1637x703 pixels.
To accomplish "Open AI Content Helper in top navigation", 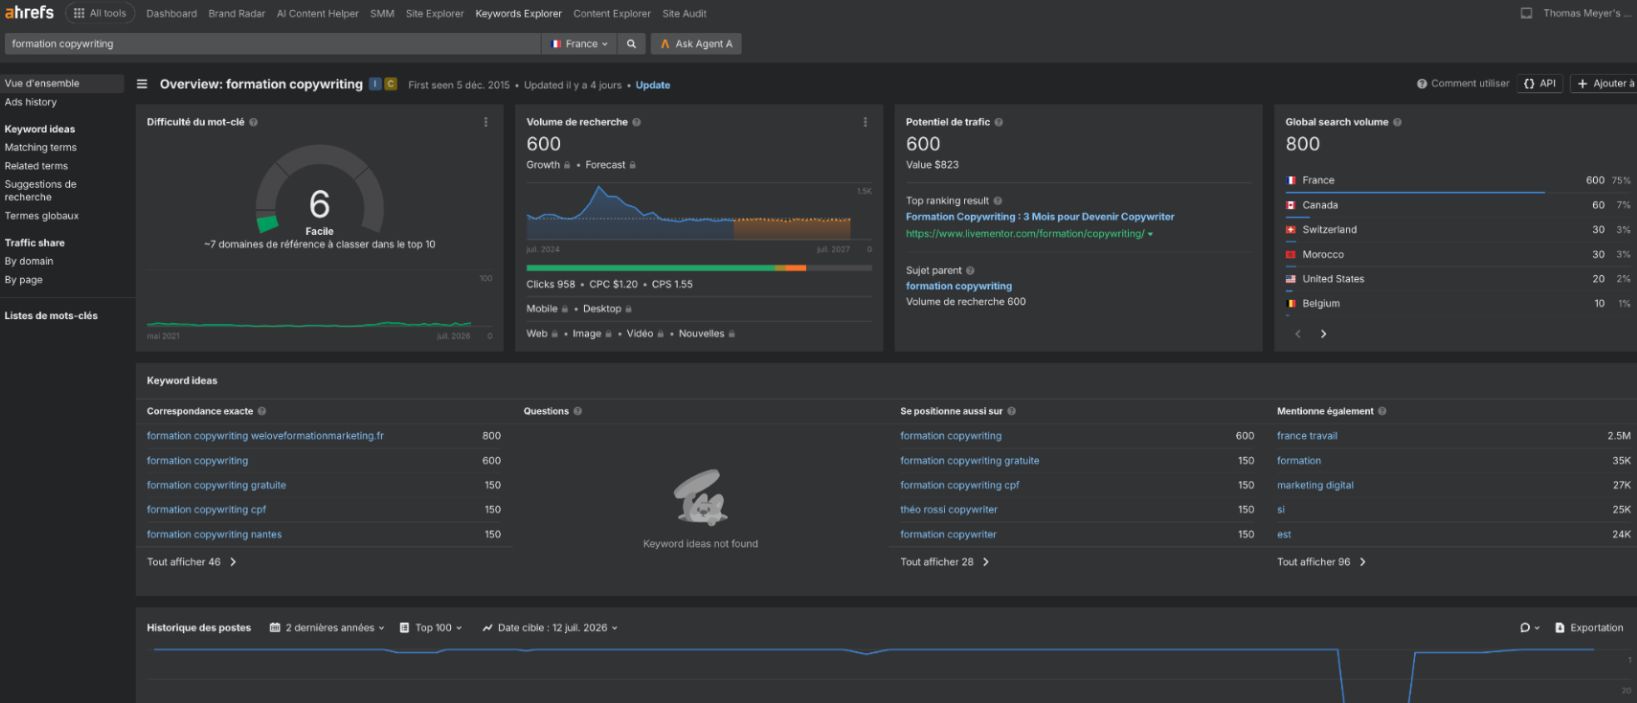I will (x=317, y=14).
